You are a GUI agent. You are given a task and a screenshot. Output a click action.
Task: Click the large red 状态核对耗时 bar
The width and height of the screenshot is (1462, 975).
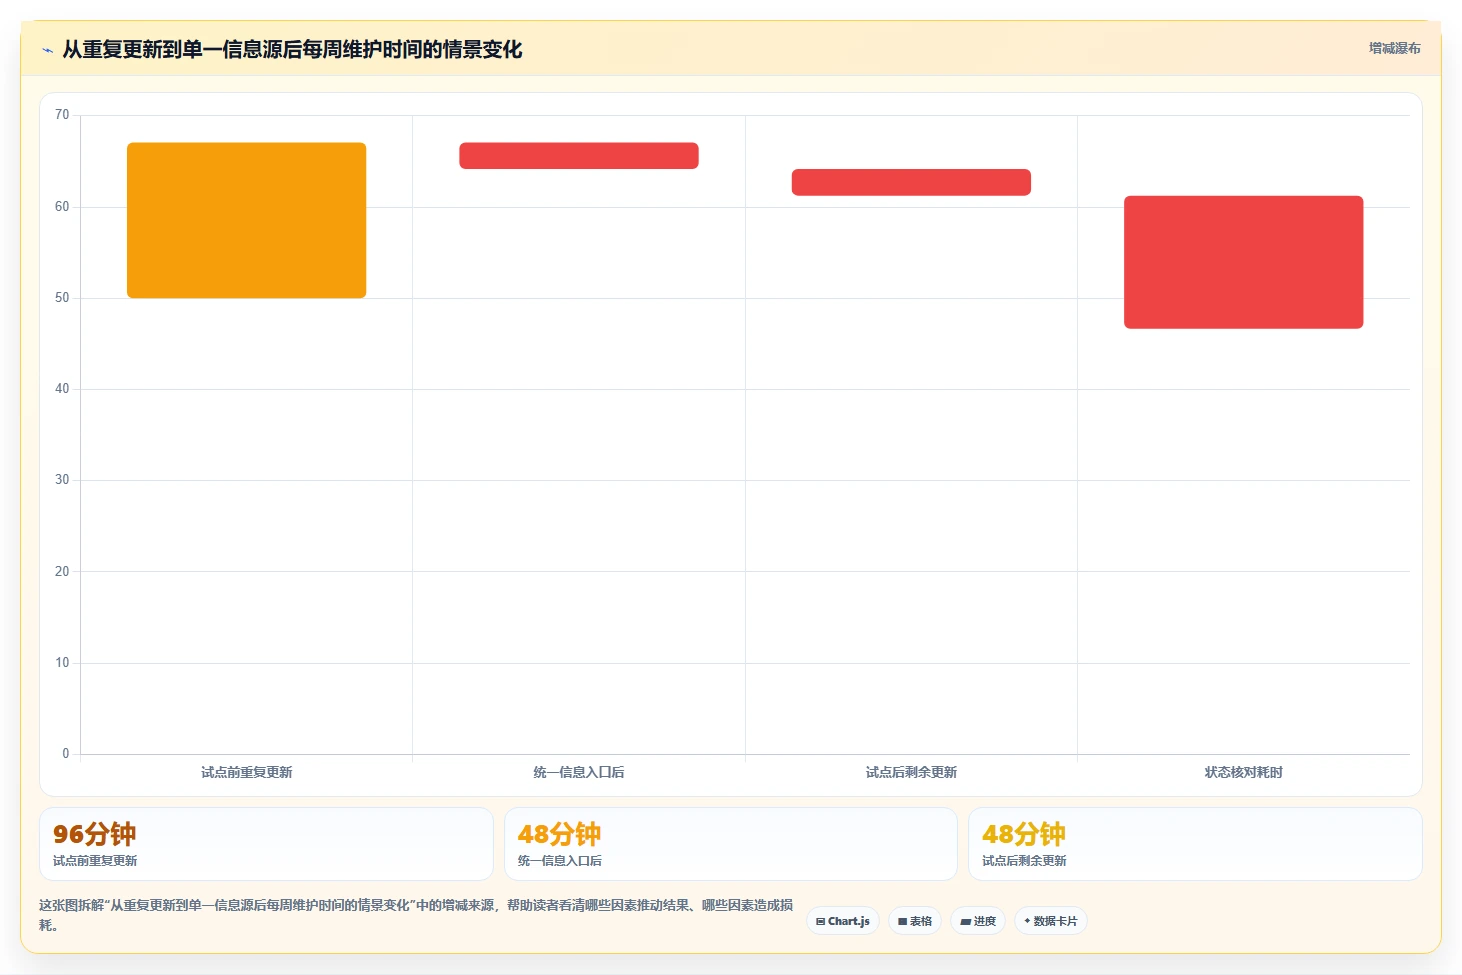pyautogui.click(x=1244, y=262)
